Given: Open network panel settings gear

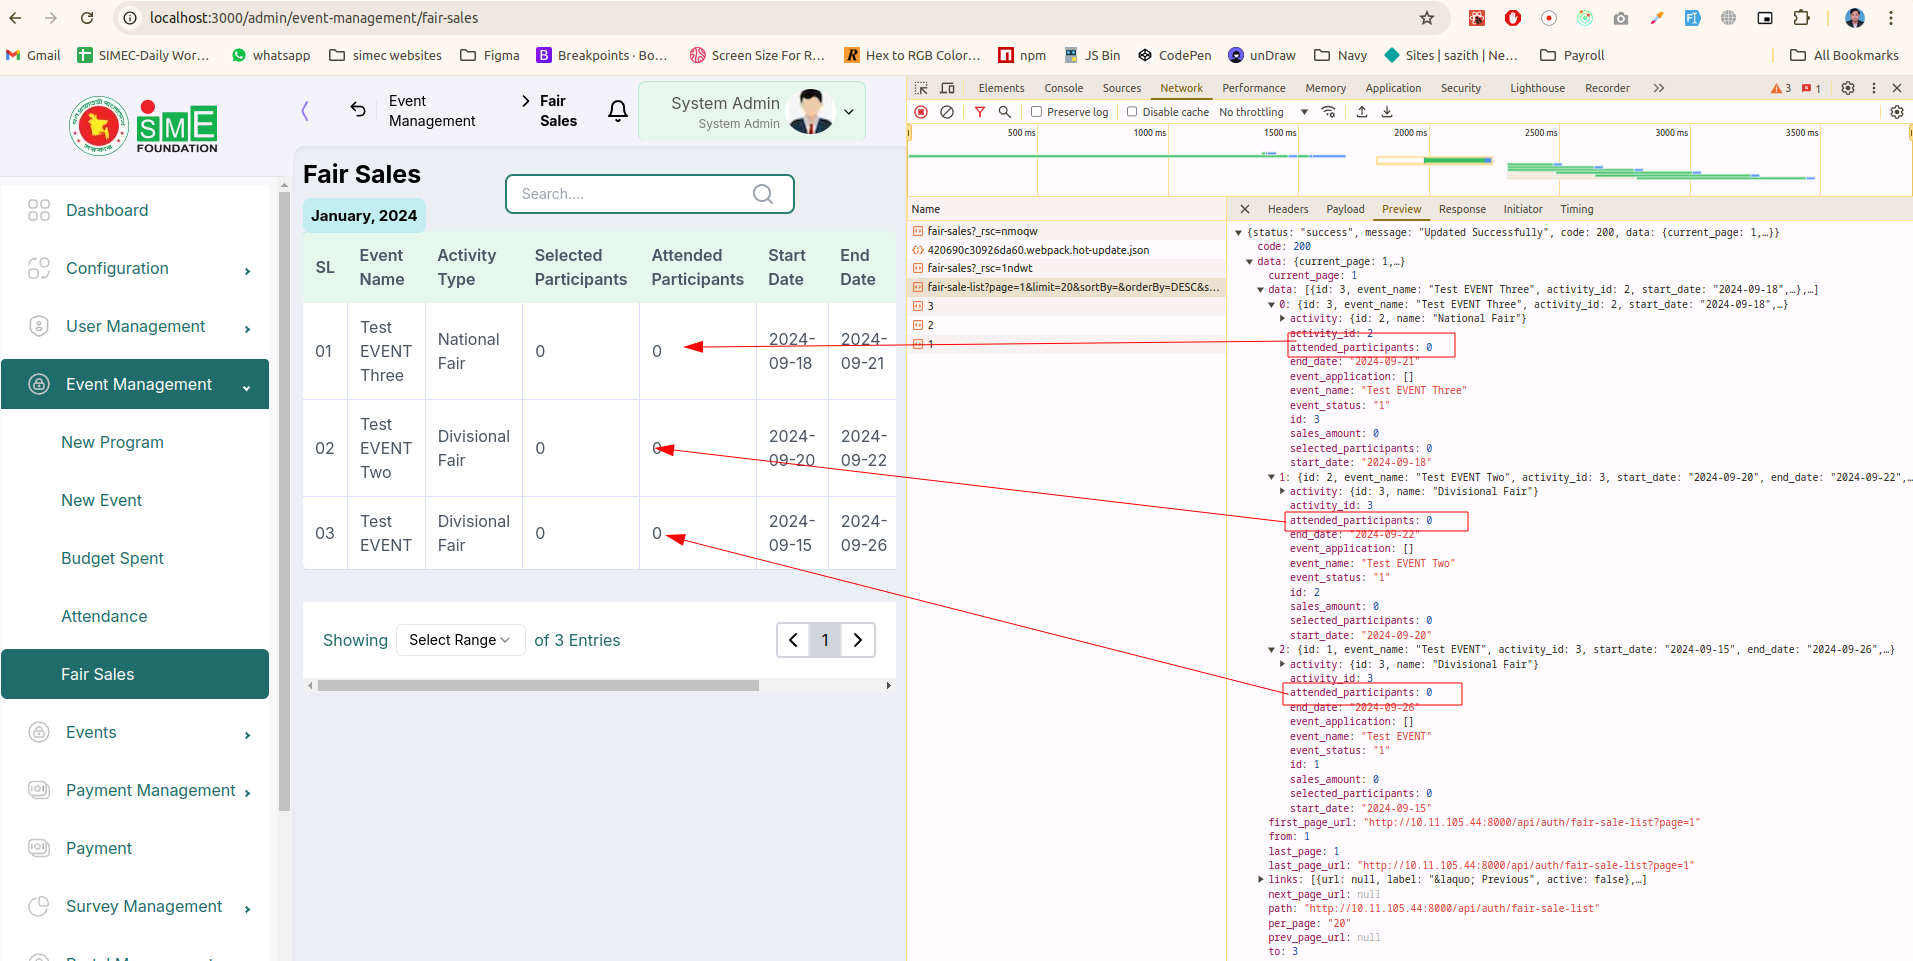Looking at the screenshot, I should click(1896, 112).
